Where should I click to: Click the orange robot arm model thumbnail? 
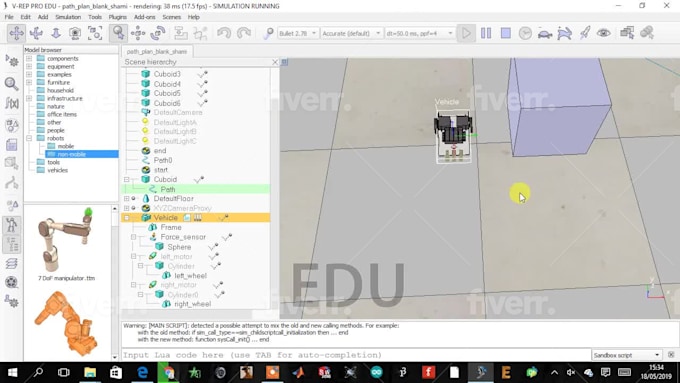pyautogui.click(x=66, y=323)
